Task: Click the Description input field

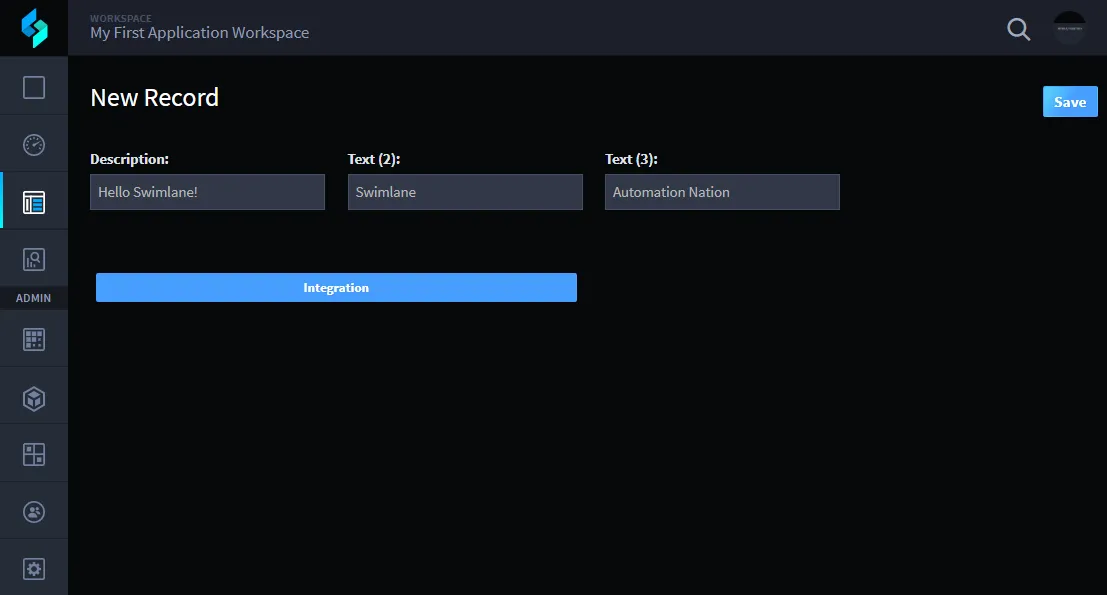Action: [x=208, y=192]
